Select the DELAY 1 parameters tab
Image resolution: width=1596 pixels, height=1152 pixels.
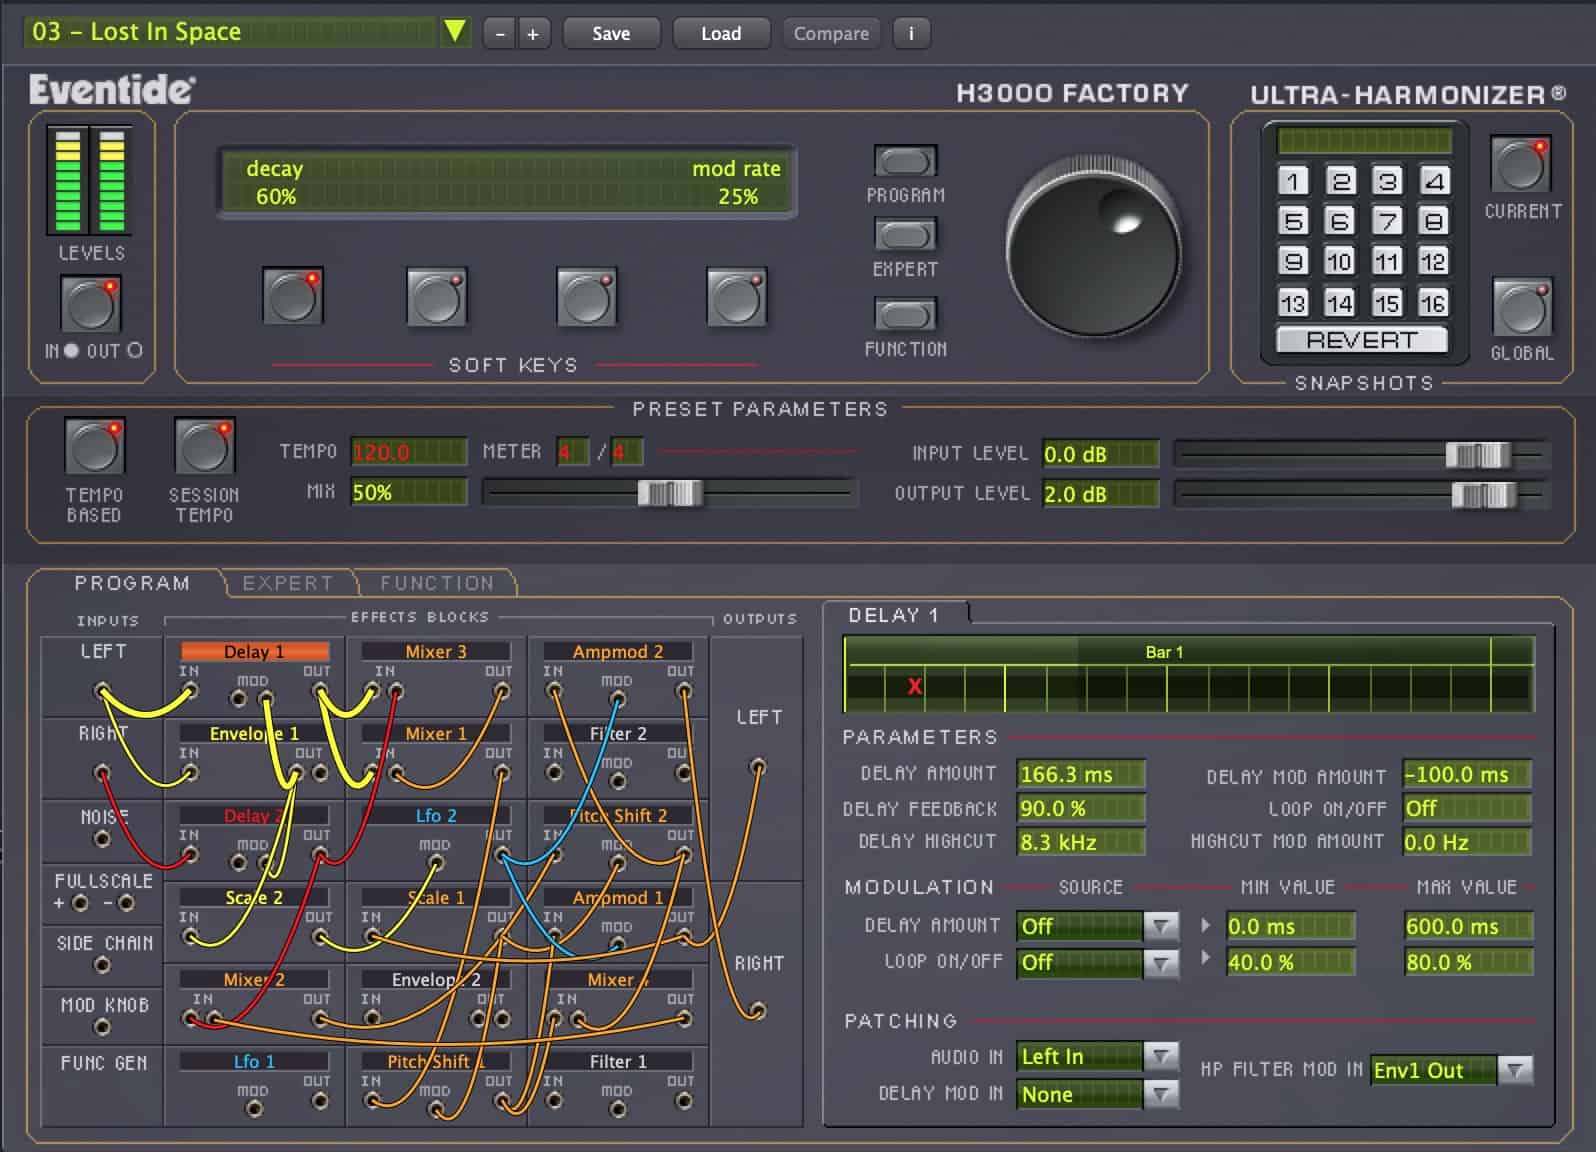(x=894, y=615)
